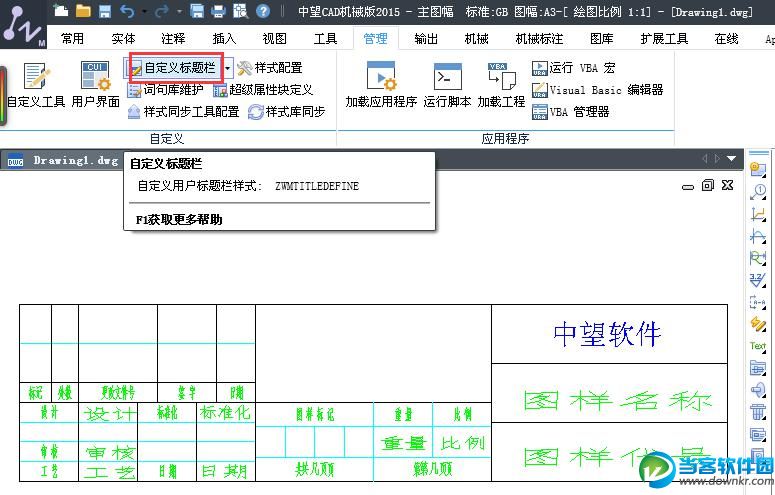The image size is (775, 495).
Task: Open the ZWCAD application logo menu
Action: (x=23, y=25)
